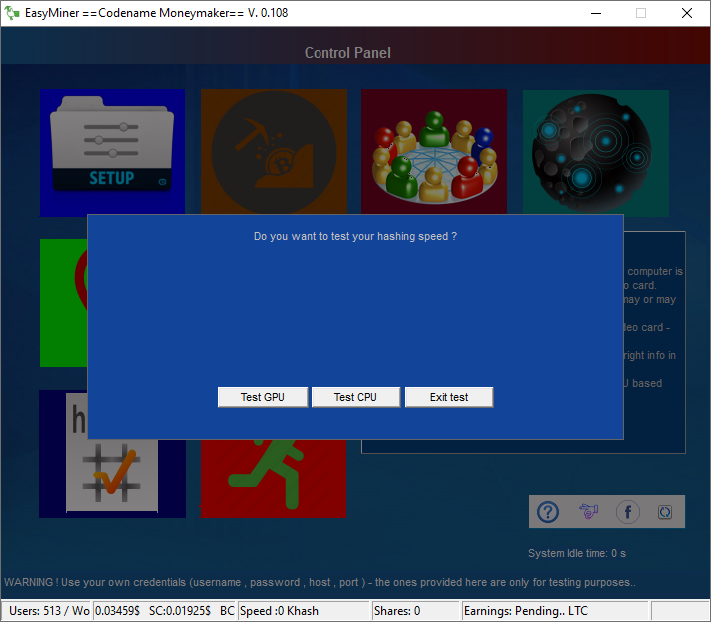This screenshot has height=622, width=711.
Task: Click the green tile behind the dialog
Action: point(63,303)
